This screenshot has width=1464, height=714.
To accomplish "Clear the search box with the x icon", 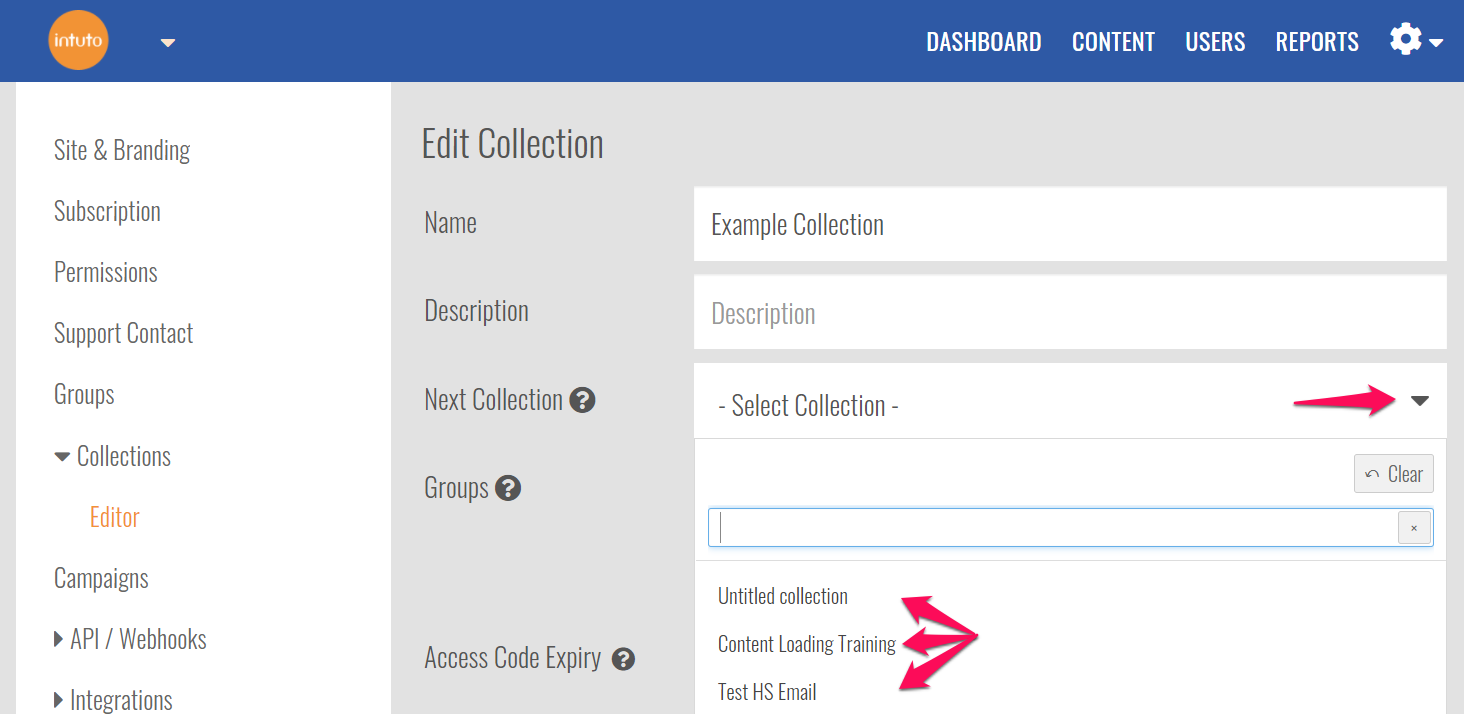I will pos(1413,528).
